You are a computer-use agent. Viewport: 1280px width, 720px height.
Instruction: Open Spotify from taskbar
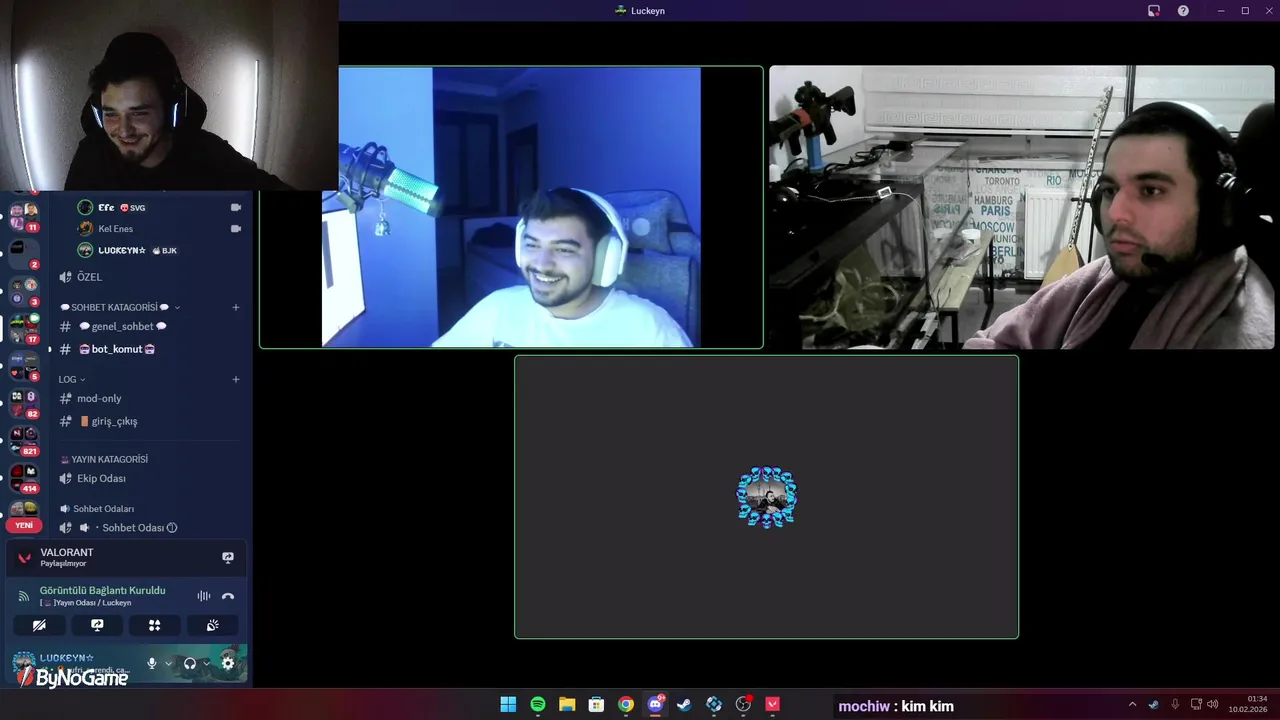[x=538, y=704]
